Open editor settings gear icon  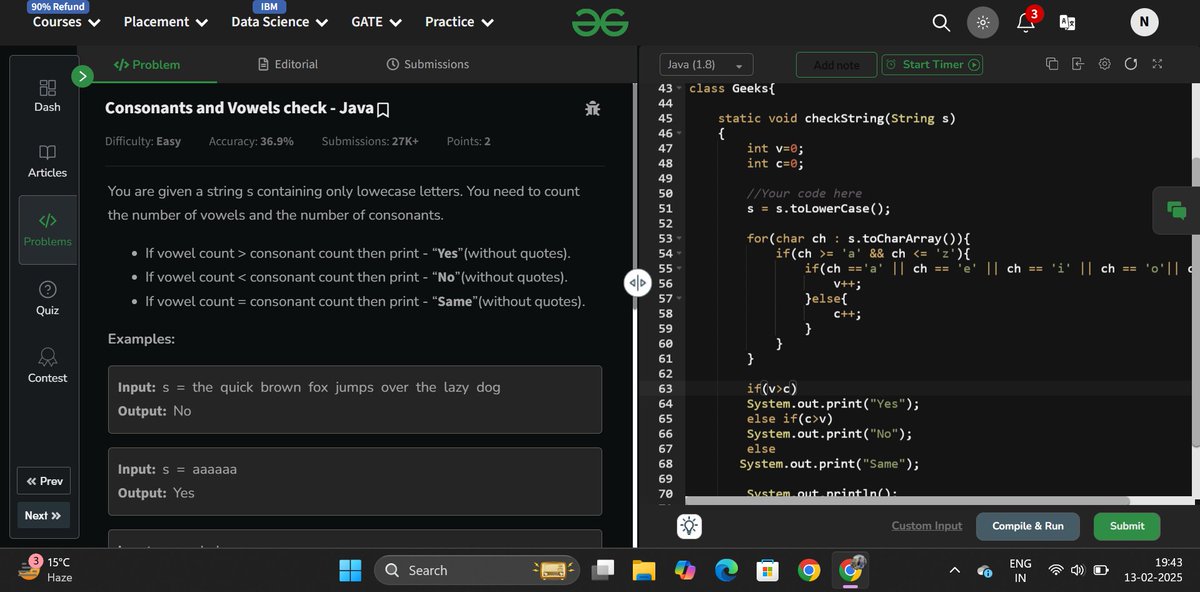click(1105, 64)
